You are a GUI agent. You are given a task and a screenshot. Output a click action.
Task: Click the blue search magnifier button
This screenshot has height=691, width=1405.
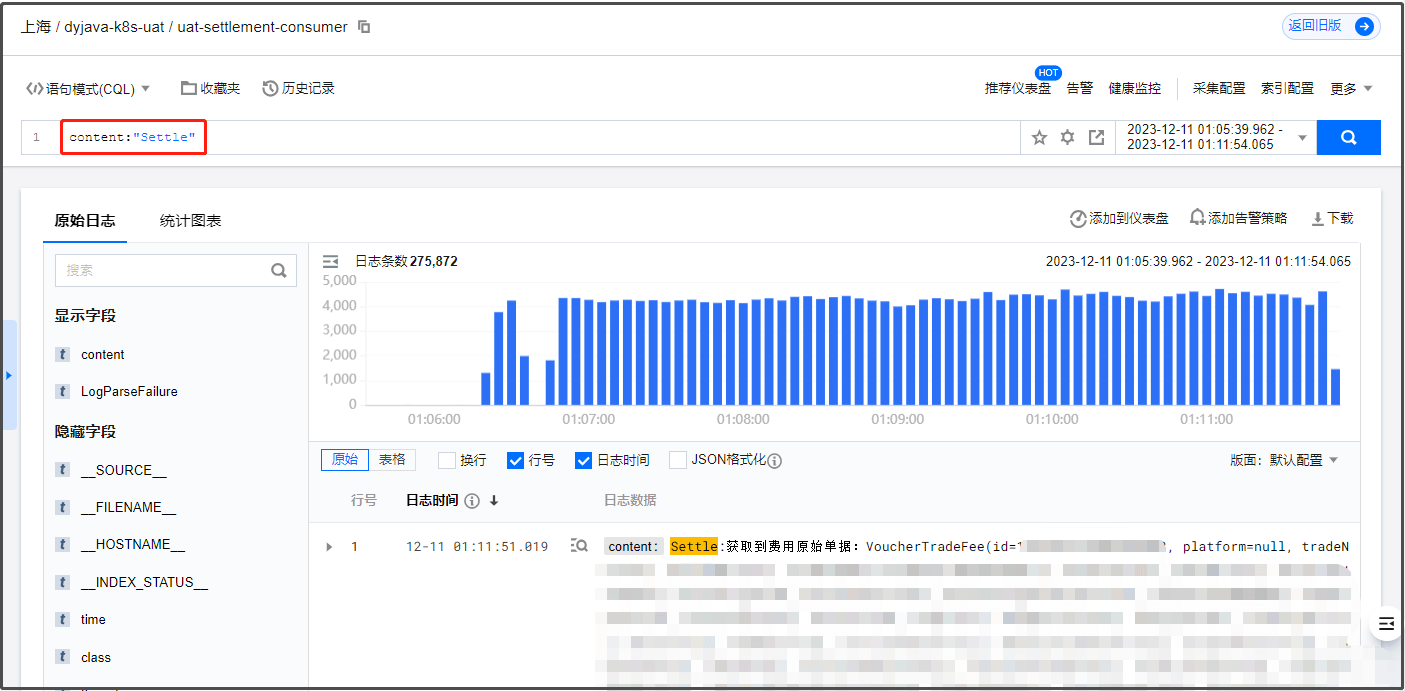[x=1348, y=138]
